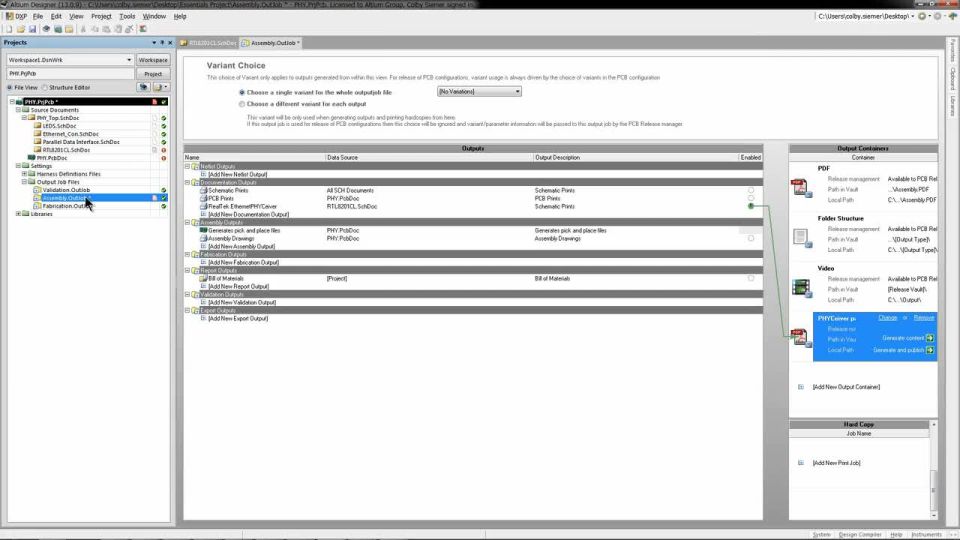
Task: Click [Add New Assembly Output]
Action: coord(241,247)
